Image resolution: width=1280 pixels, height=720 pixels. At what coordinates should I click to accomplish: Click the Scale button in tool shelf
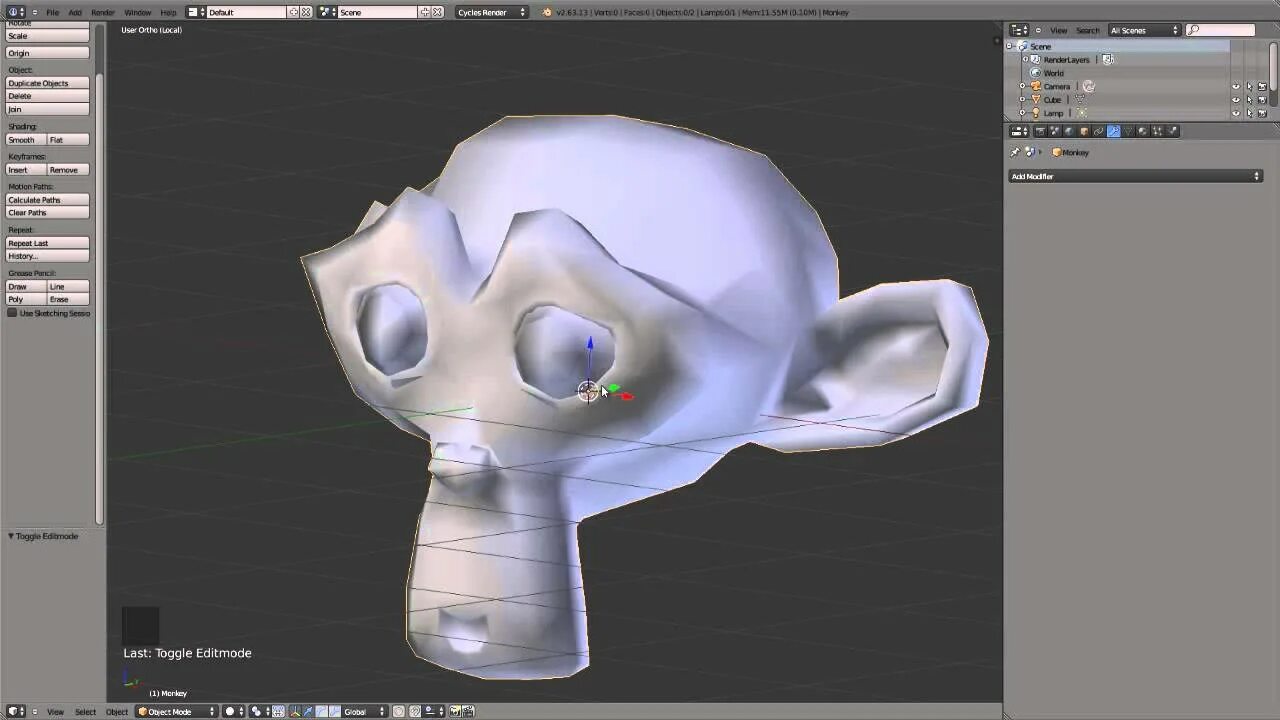pos(48,36)
